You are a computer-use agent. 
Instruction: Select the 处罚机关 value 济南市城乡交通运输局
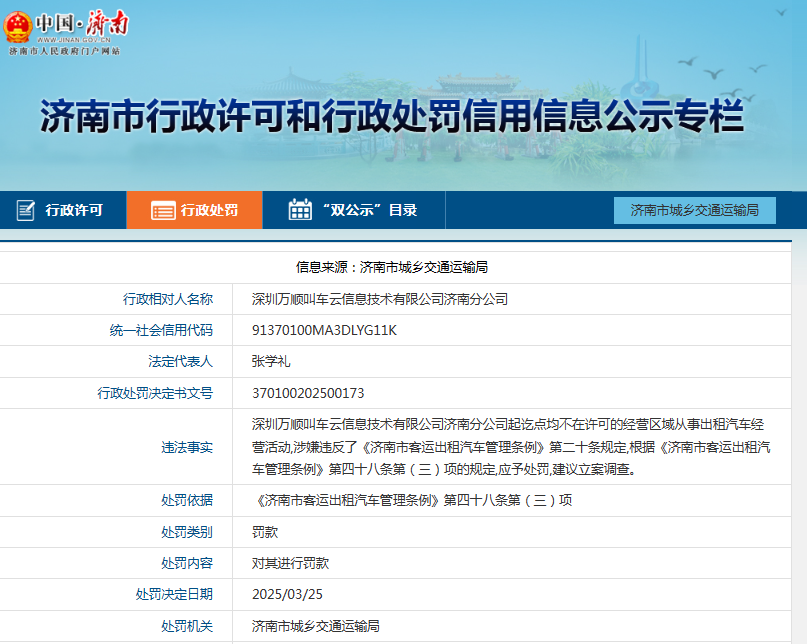coord(315,626)
